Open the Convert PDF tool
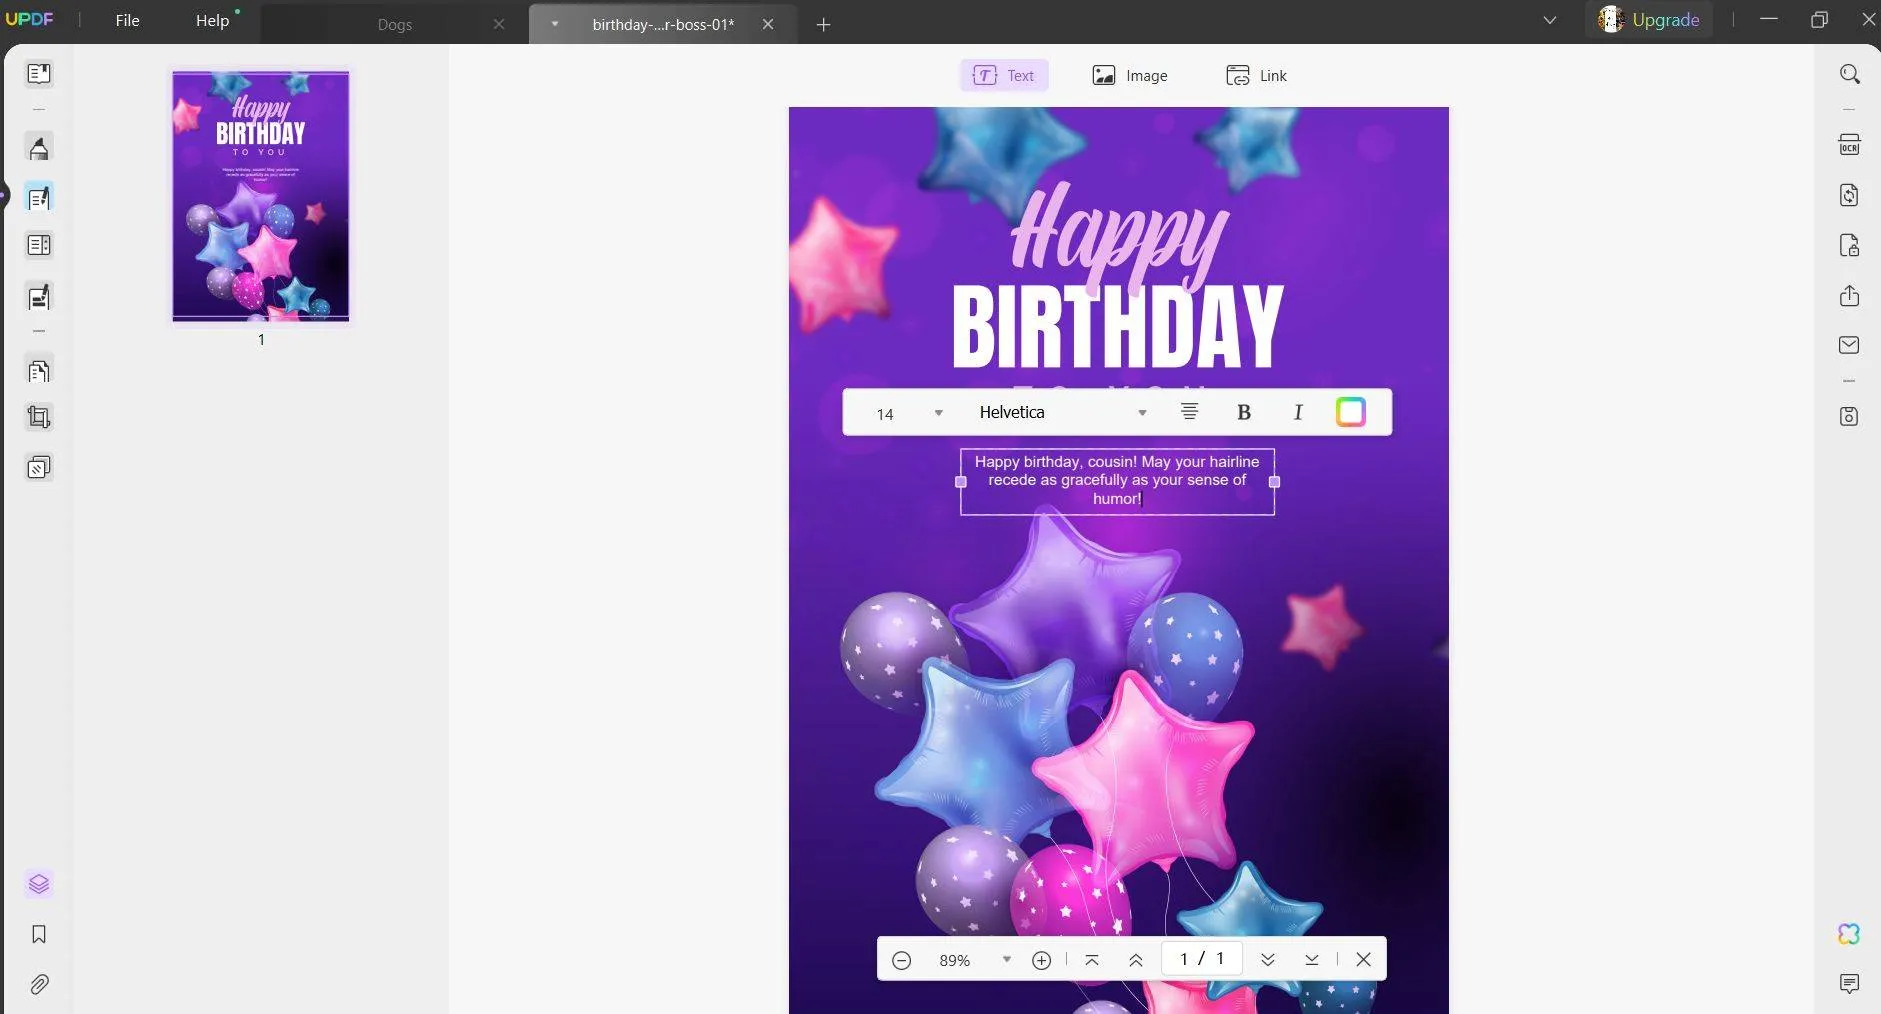Image resolution: width=1881 pixels, height=1014 pixels. tap(1850, 194)
